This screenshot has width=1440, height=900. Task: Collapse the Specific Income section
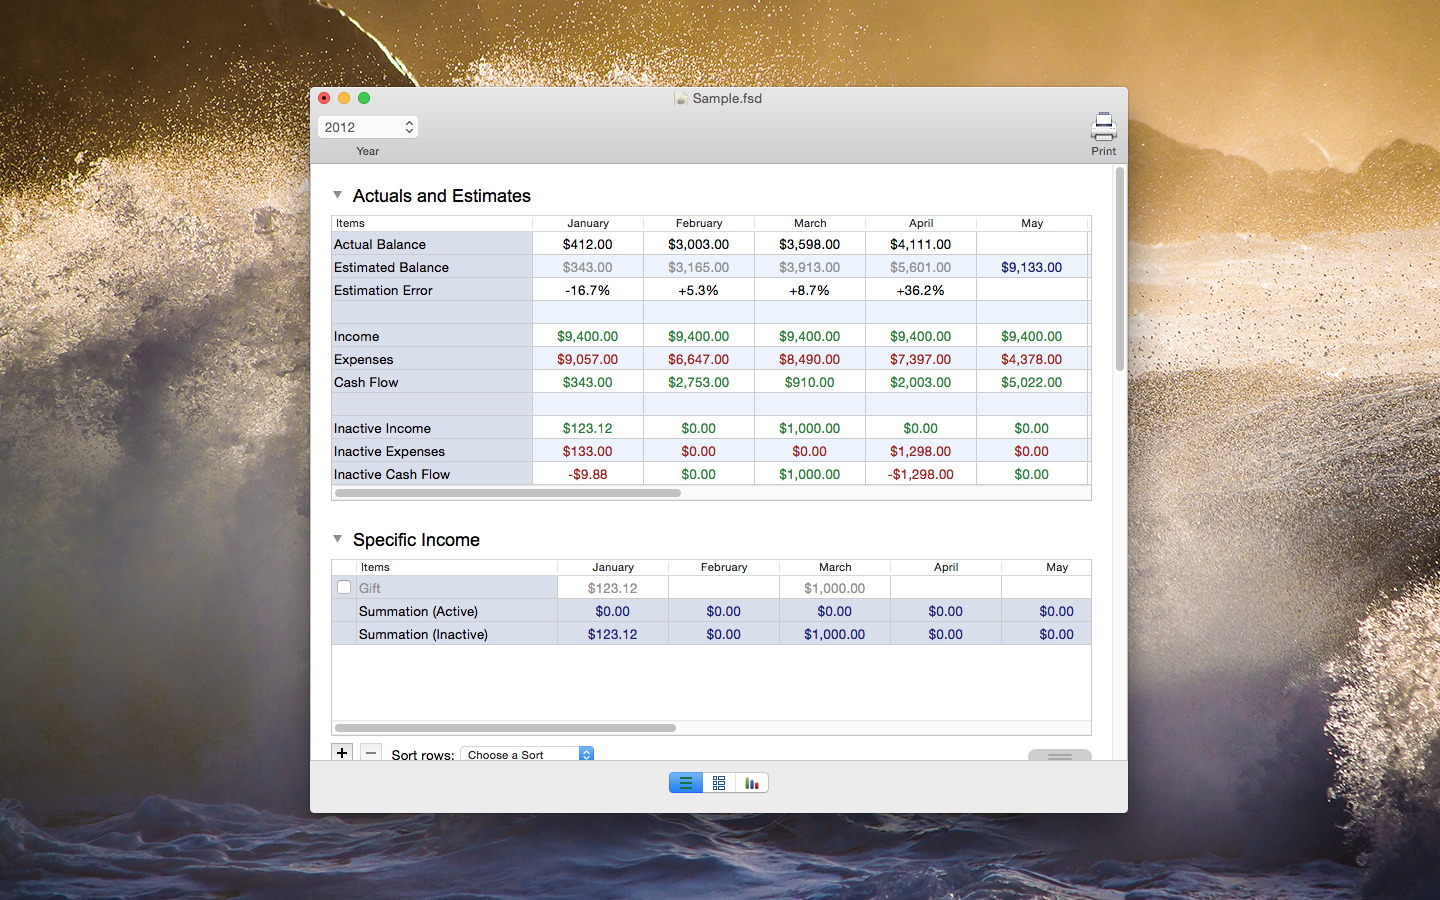(338, 539)
